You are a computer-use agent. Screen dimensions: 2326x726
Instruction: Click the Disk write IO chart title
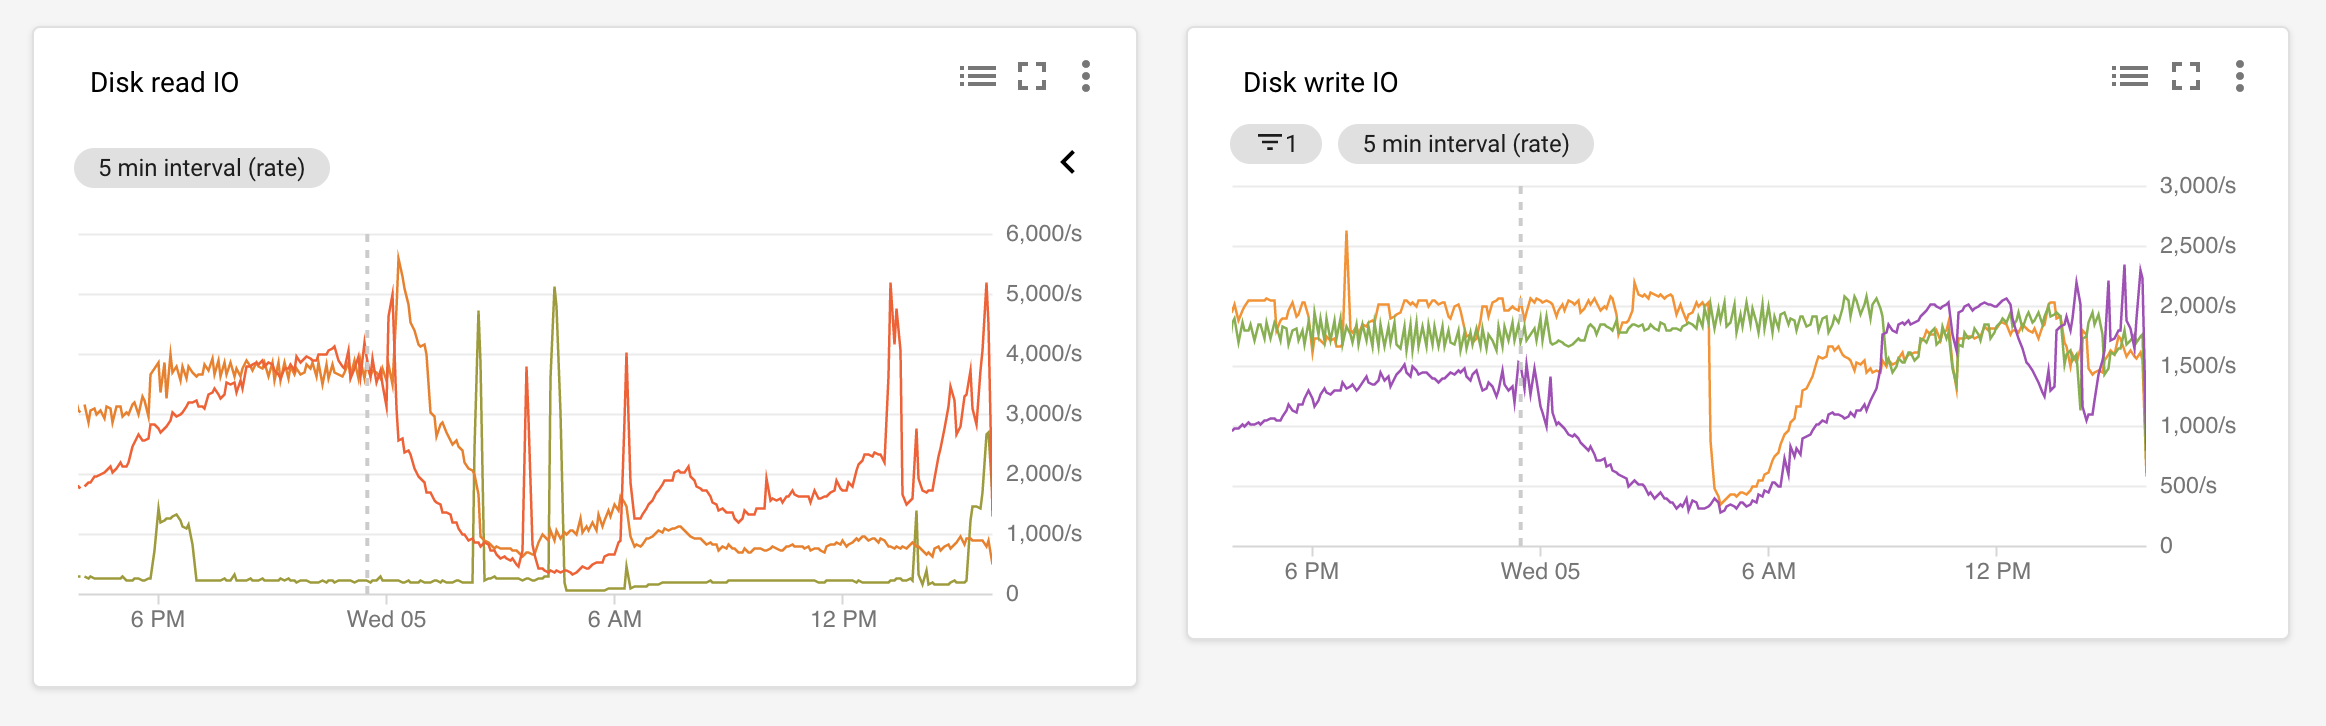(1320, 82)
